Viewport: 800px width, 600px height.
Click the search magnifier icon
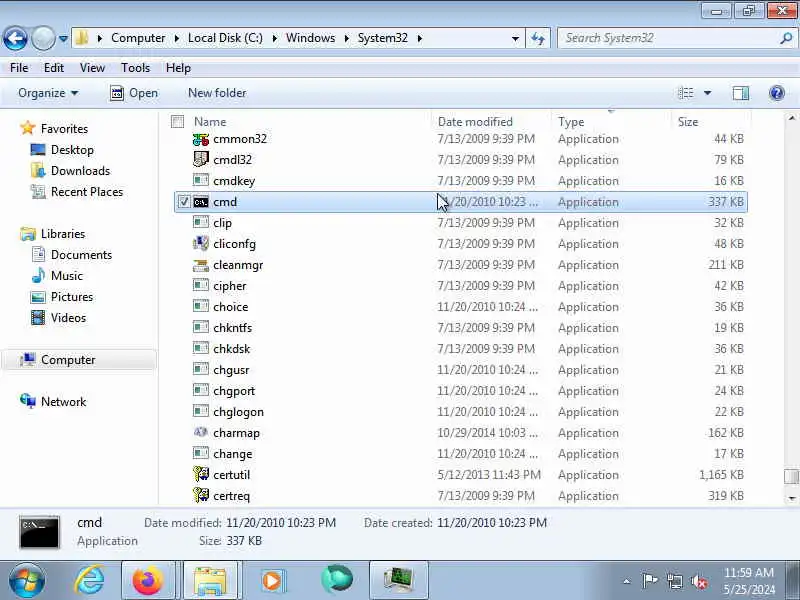point(786,38)
